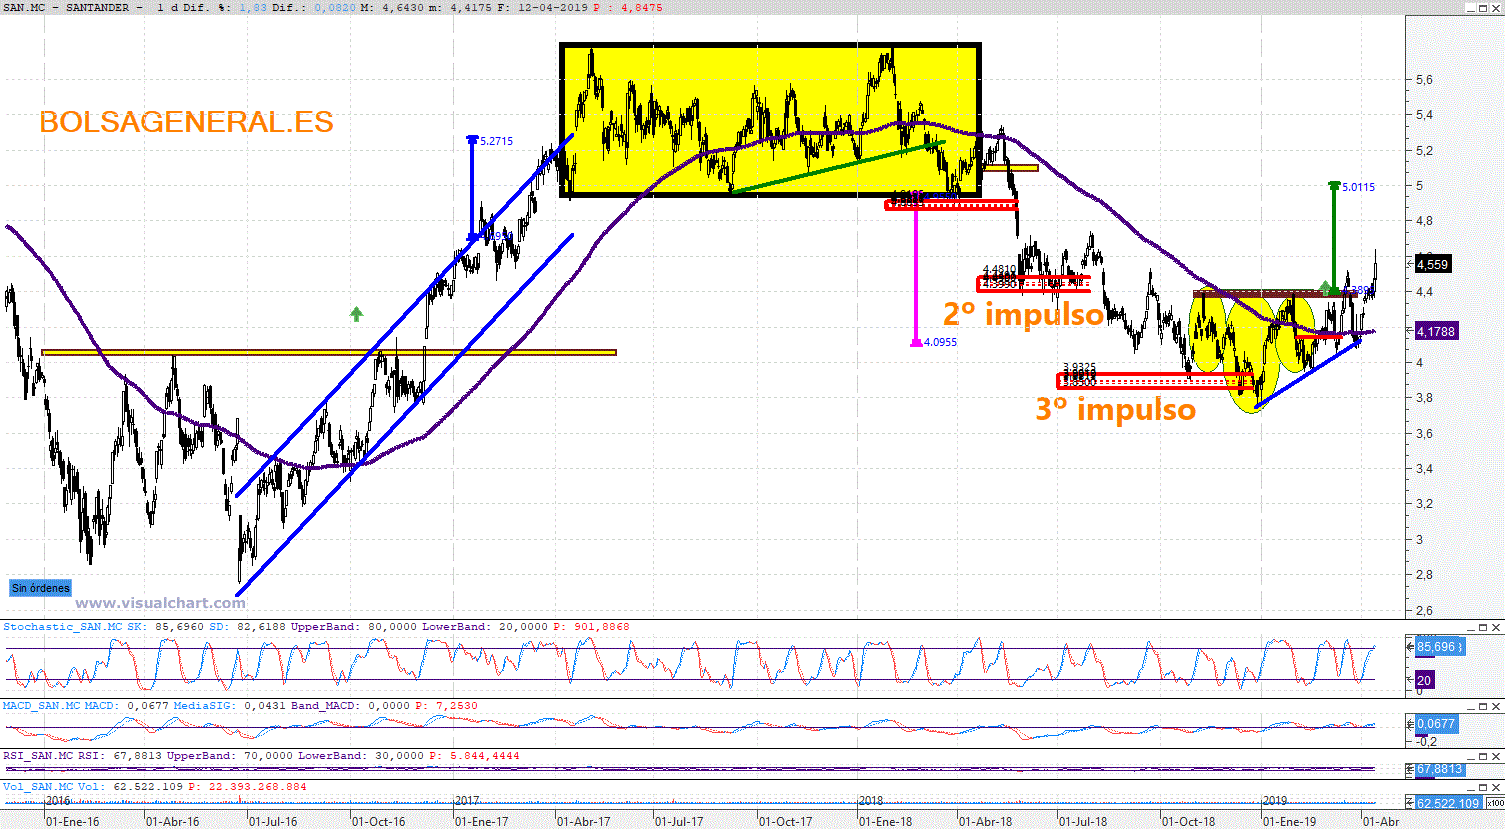
Task: Minimize the Stochastic indicator panel
Action: tap(1472, 627)
